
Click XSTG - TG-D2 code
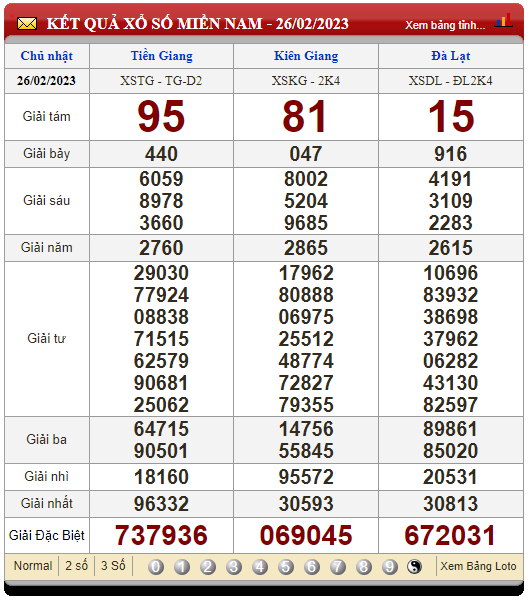[161, 81]
